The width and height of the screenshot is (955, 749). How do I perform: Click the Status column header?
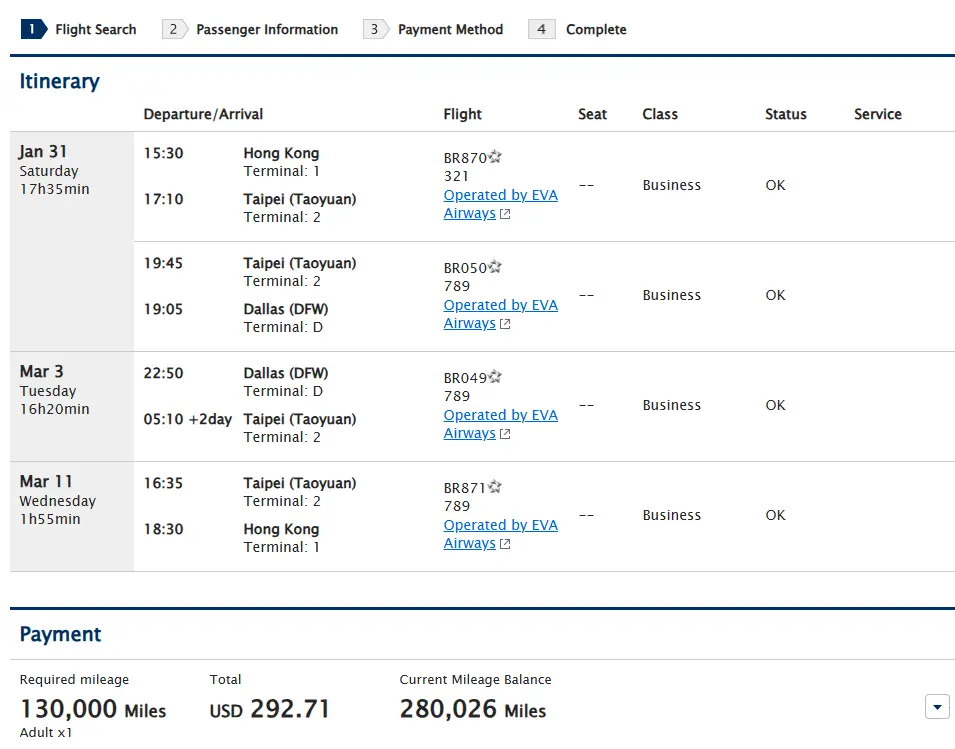pyautogui.click(x=786, y=114)
